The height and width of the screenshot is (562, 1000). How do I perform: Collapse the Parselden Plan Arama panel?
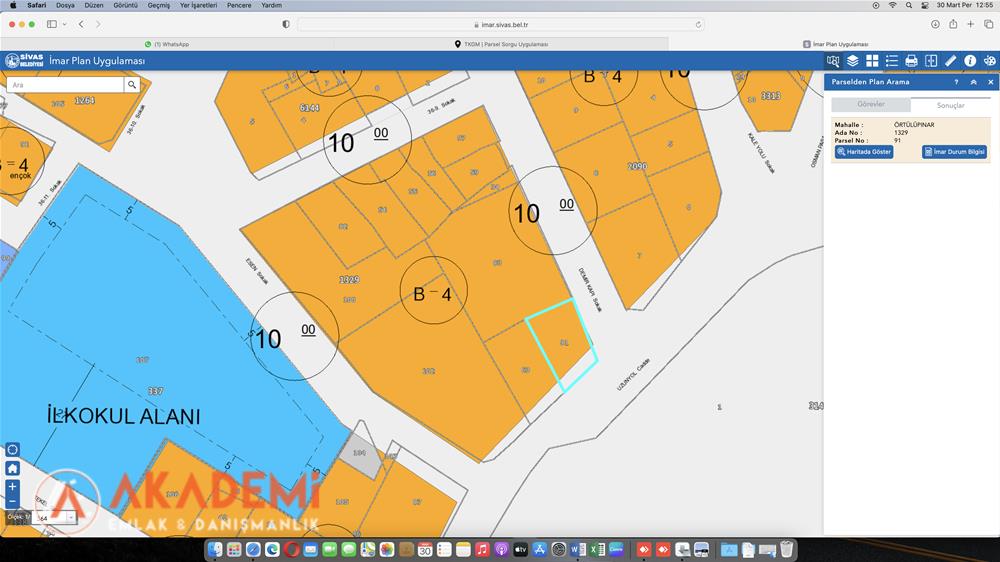pos(973,82)
